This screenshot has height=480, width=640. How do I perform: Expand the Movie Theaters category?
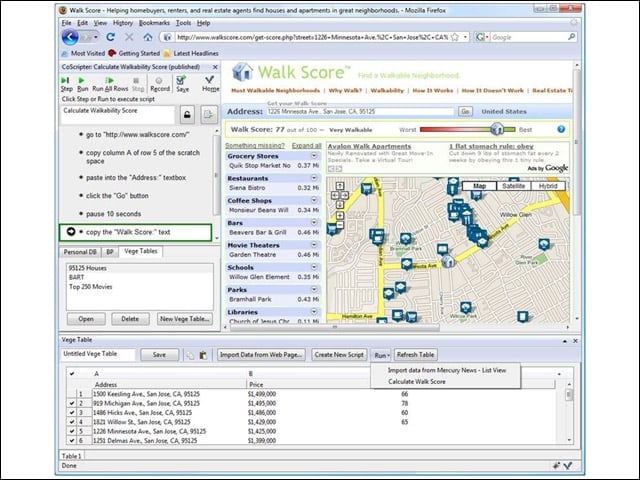point(314,244)
